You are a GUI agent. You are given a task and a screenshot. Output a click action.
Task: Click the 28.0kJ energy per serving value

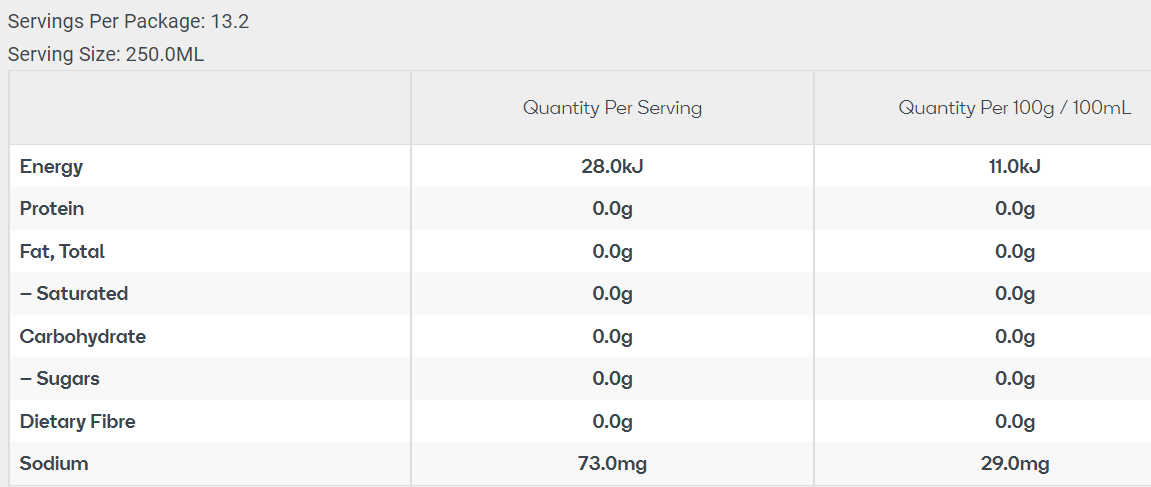(x=612, y=167)
